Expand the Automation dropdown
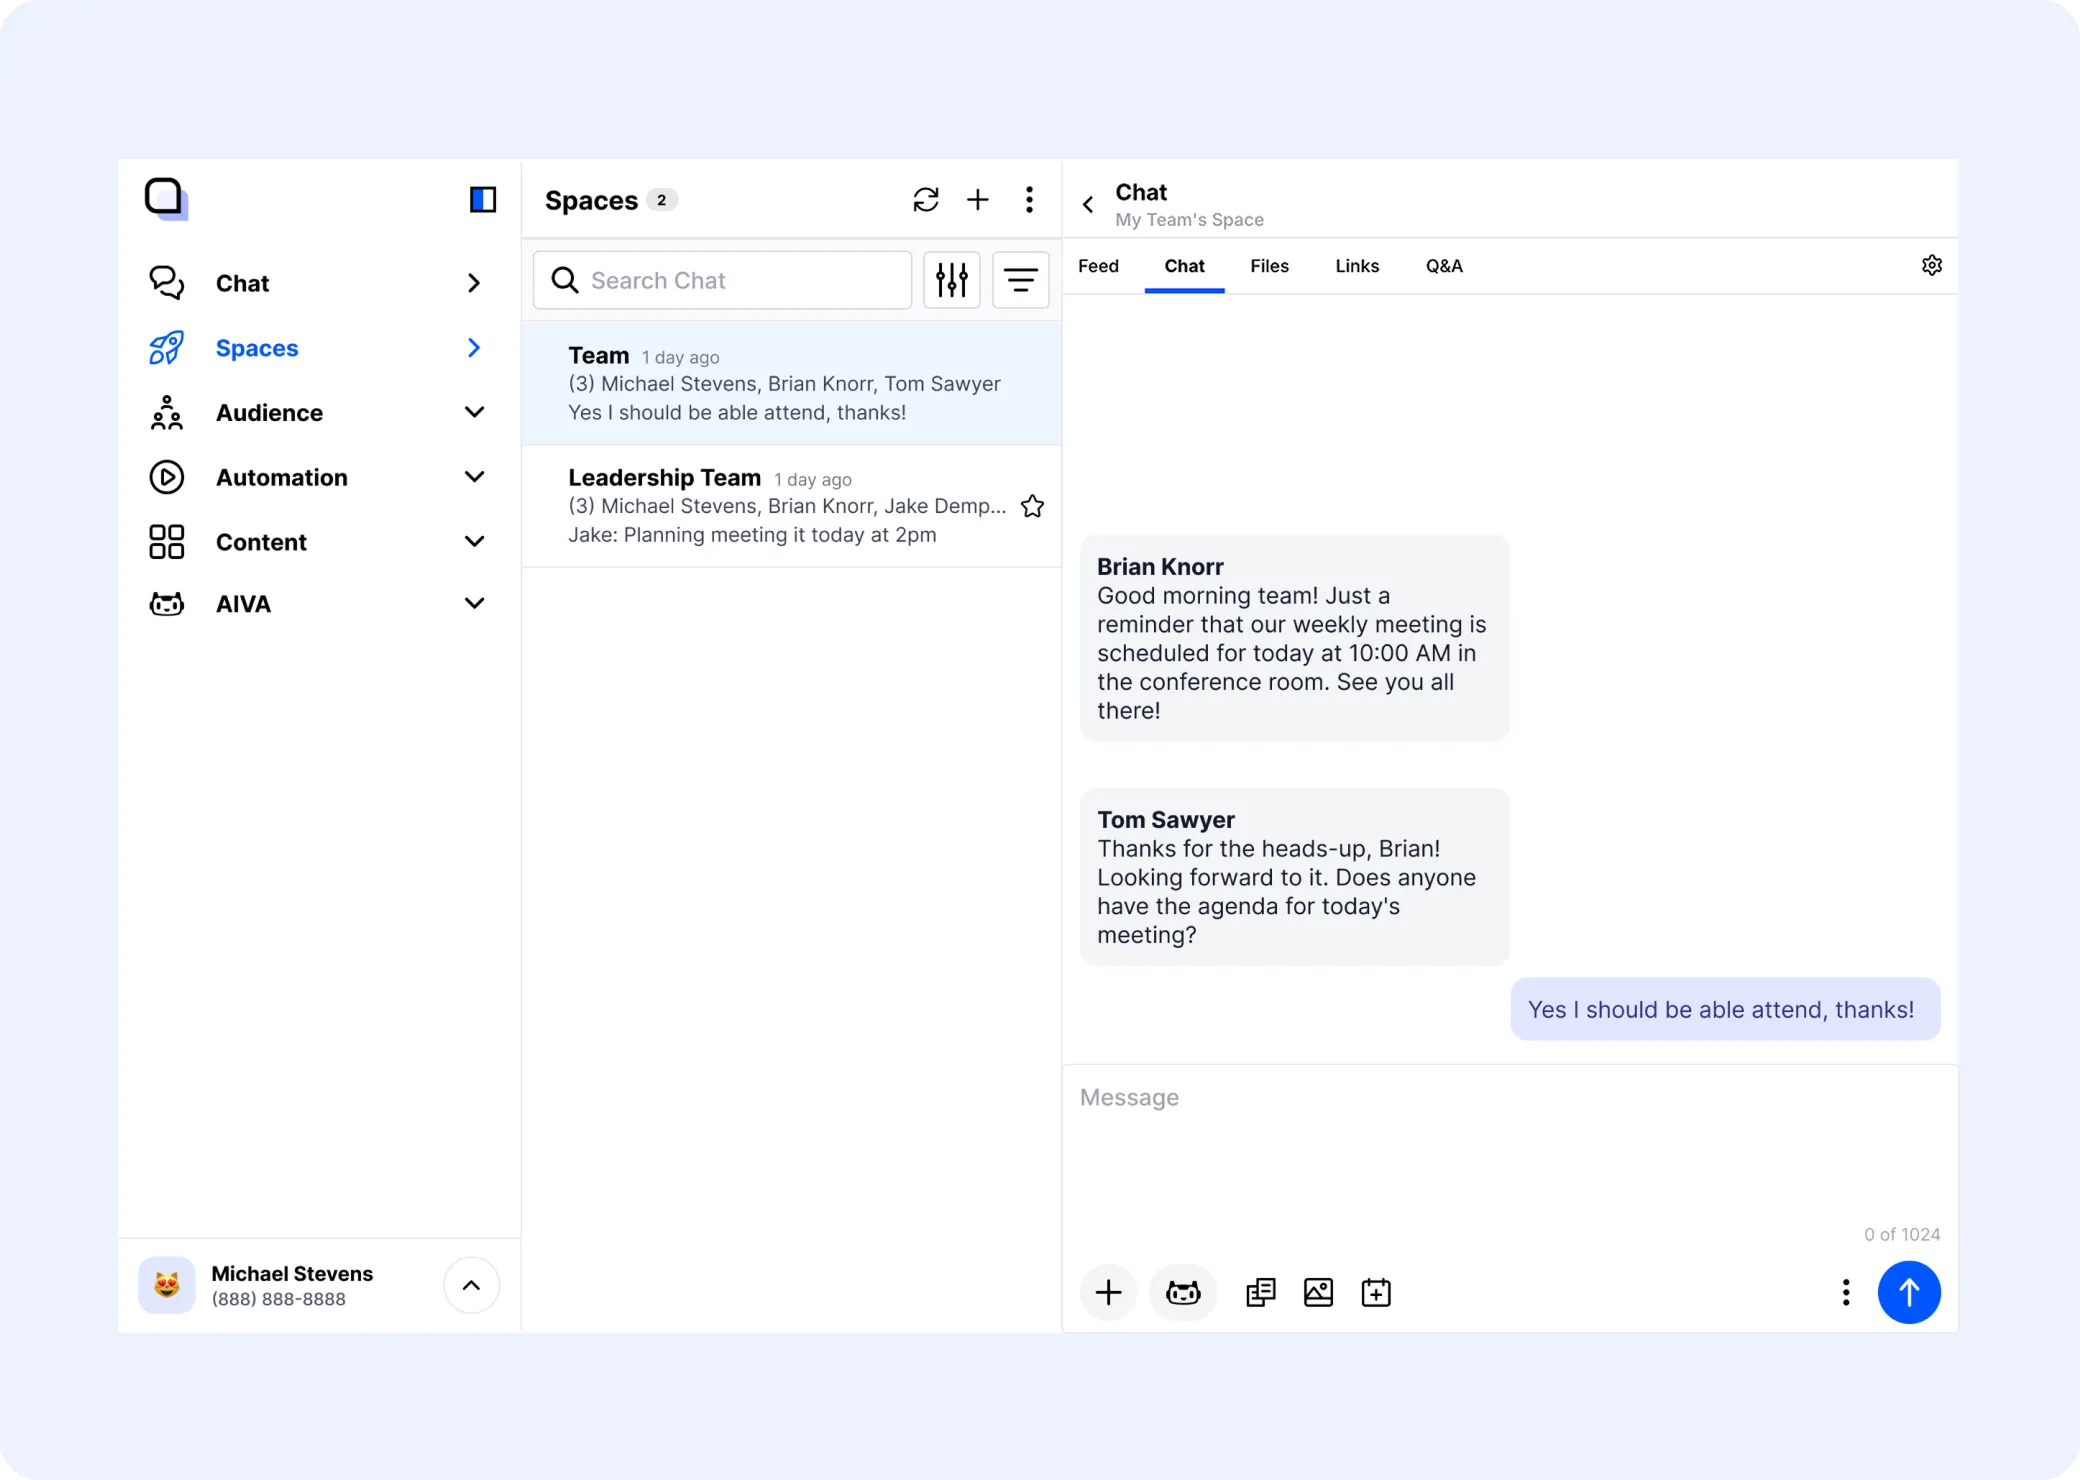The height and width of the screenshot is (1480, 2080). 475,477
